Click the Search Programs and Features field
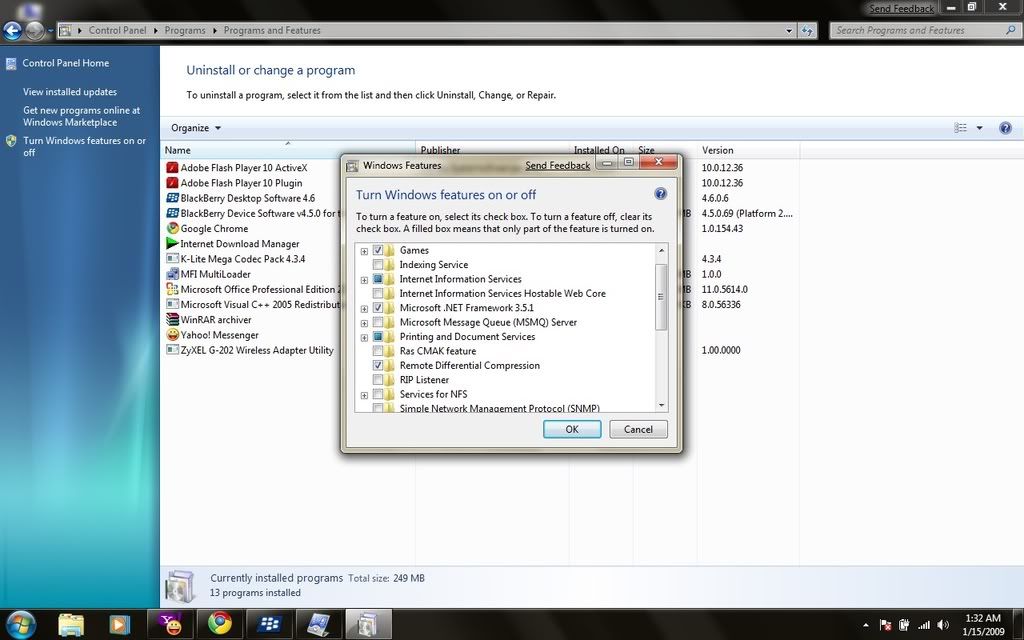1024x640 pixels. point(915,31)
